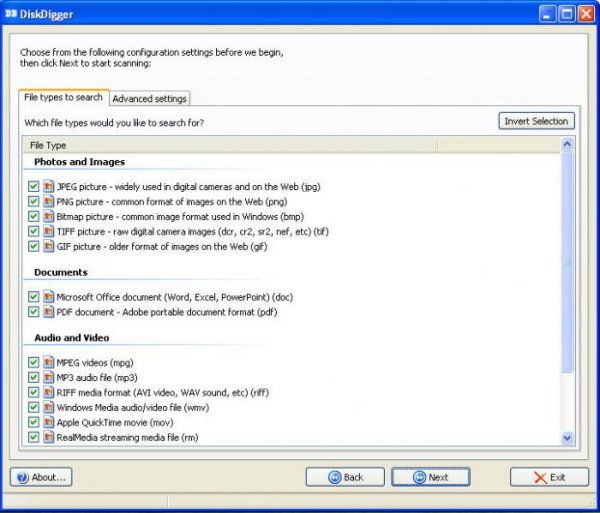Screen dimensions: 600x513
Task: Collapse the Documents group header
Action: click(61, 272)
